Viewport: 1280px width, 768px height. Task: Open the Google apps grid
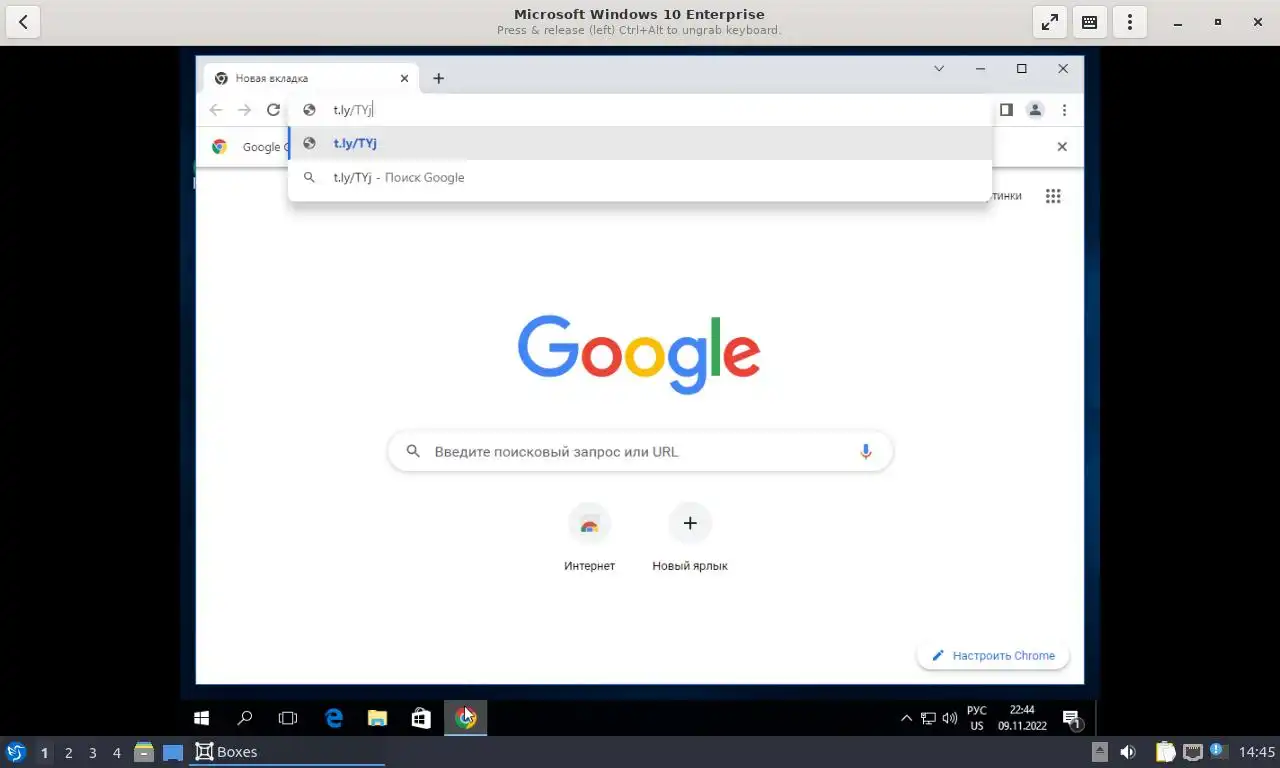click(x=1053, y=196)
